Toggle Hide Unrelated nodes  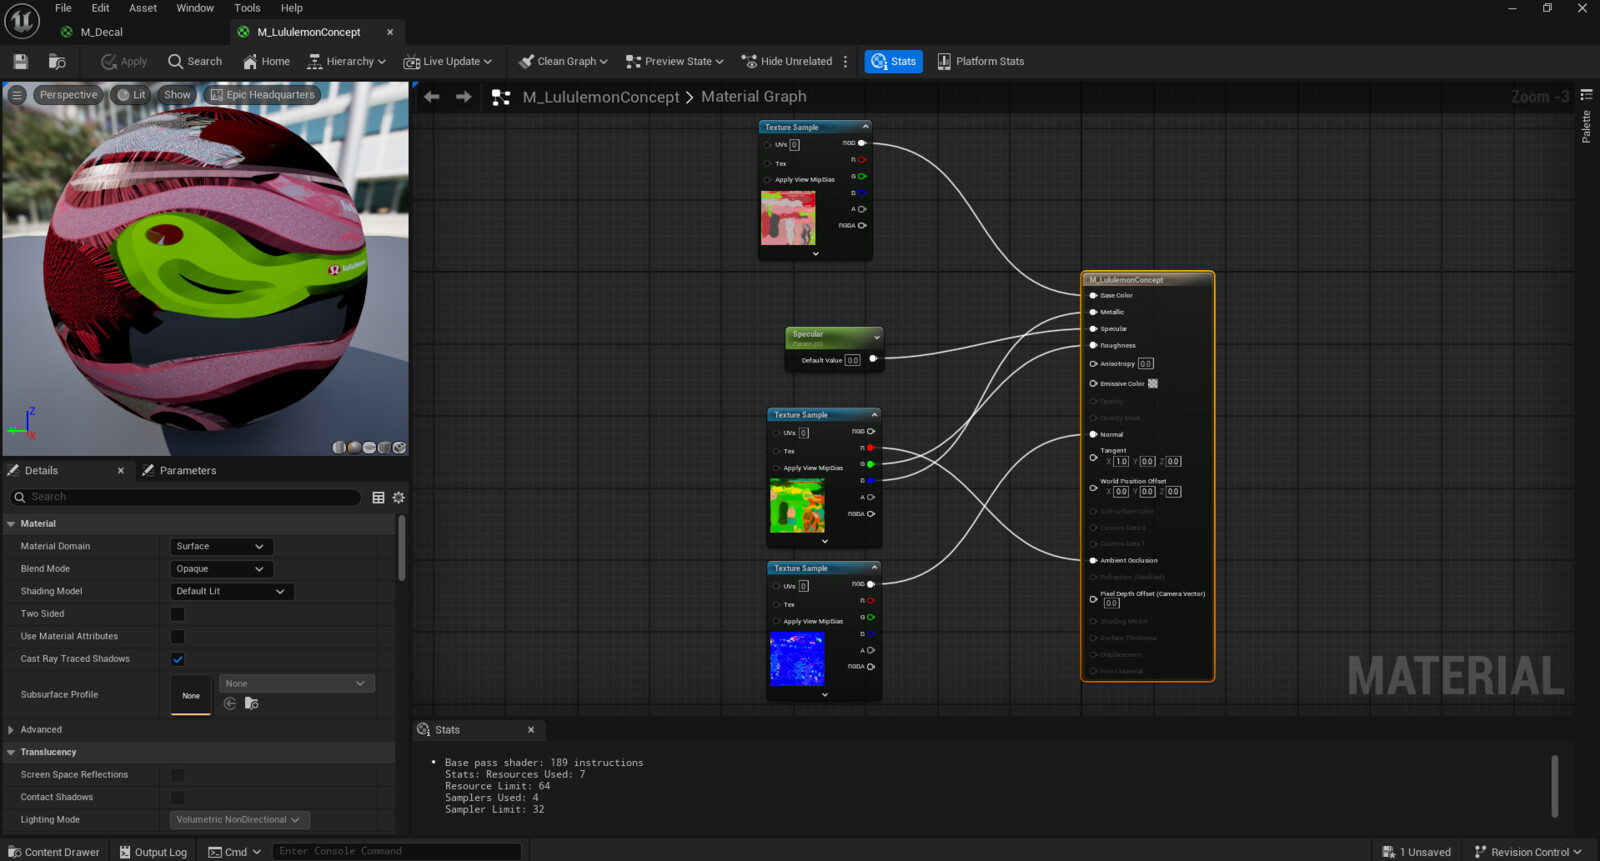tap(787, 61)
